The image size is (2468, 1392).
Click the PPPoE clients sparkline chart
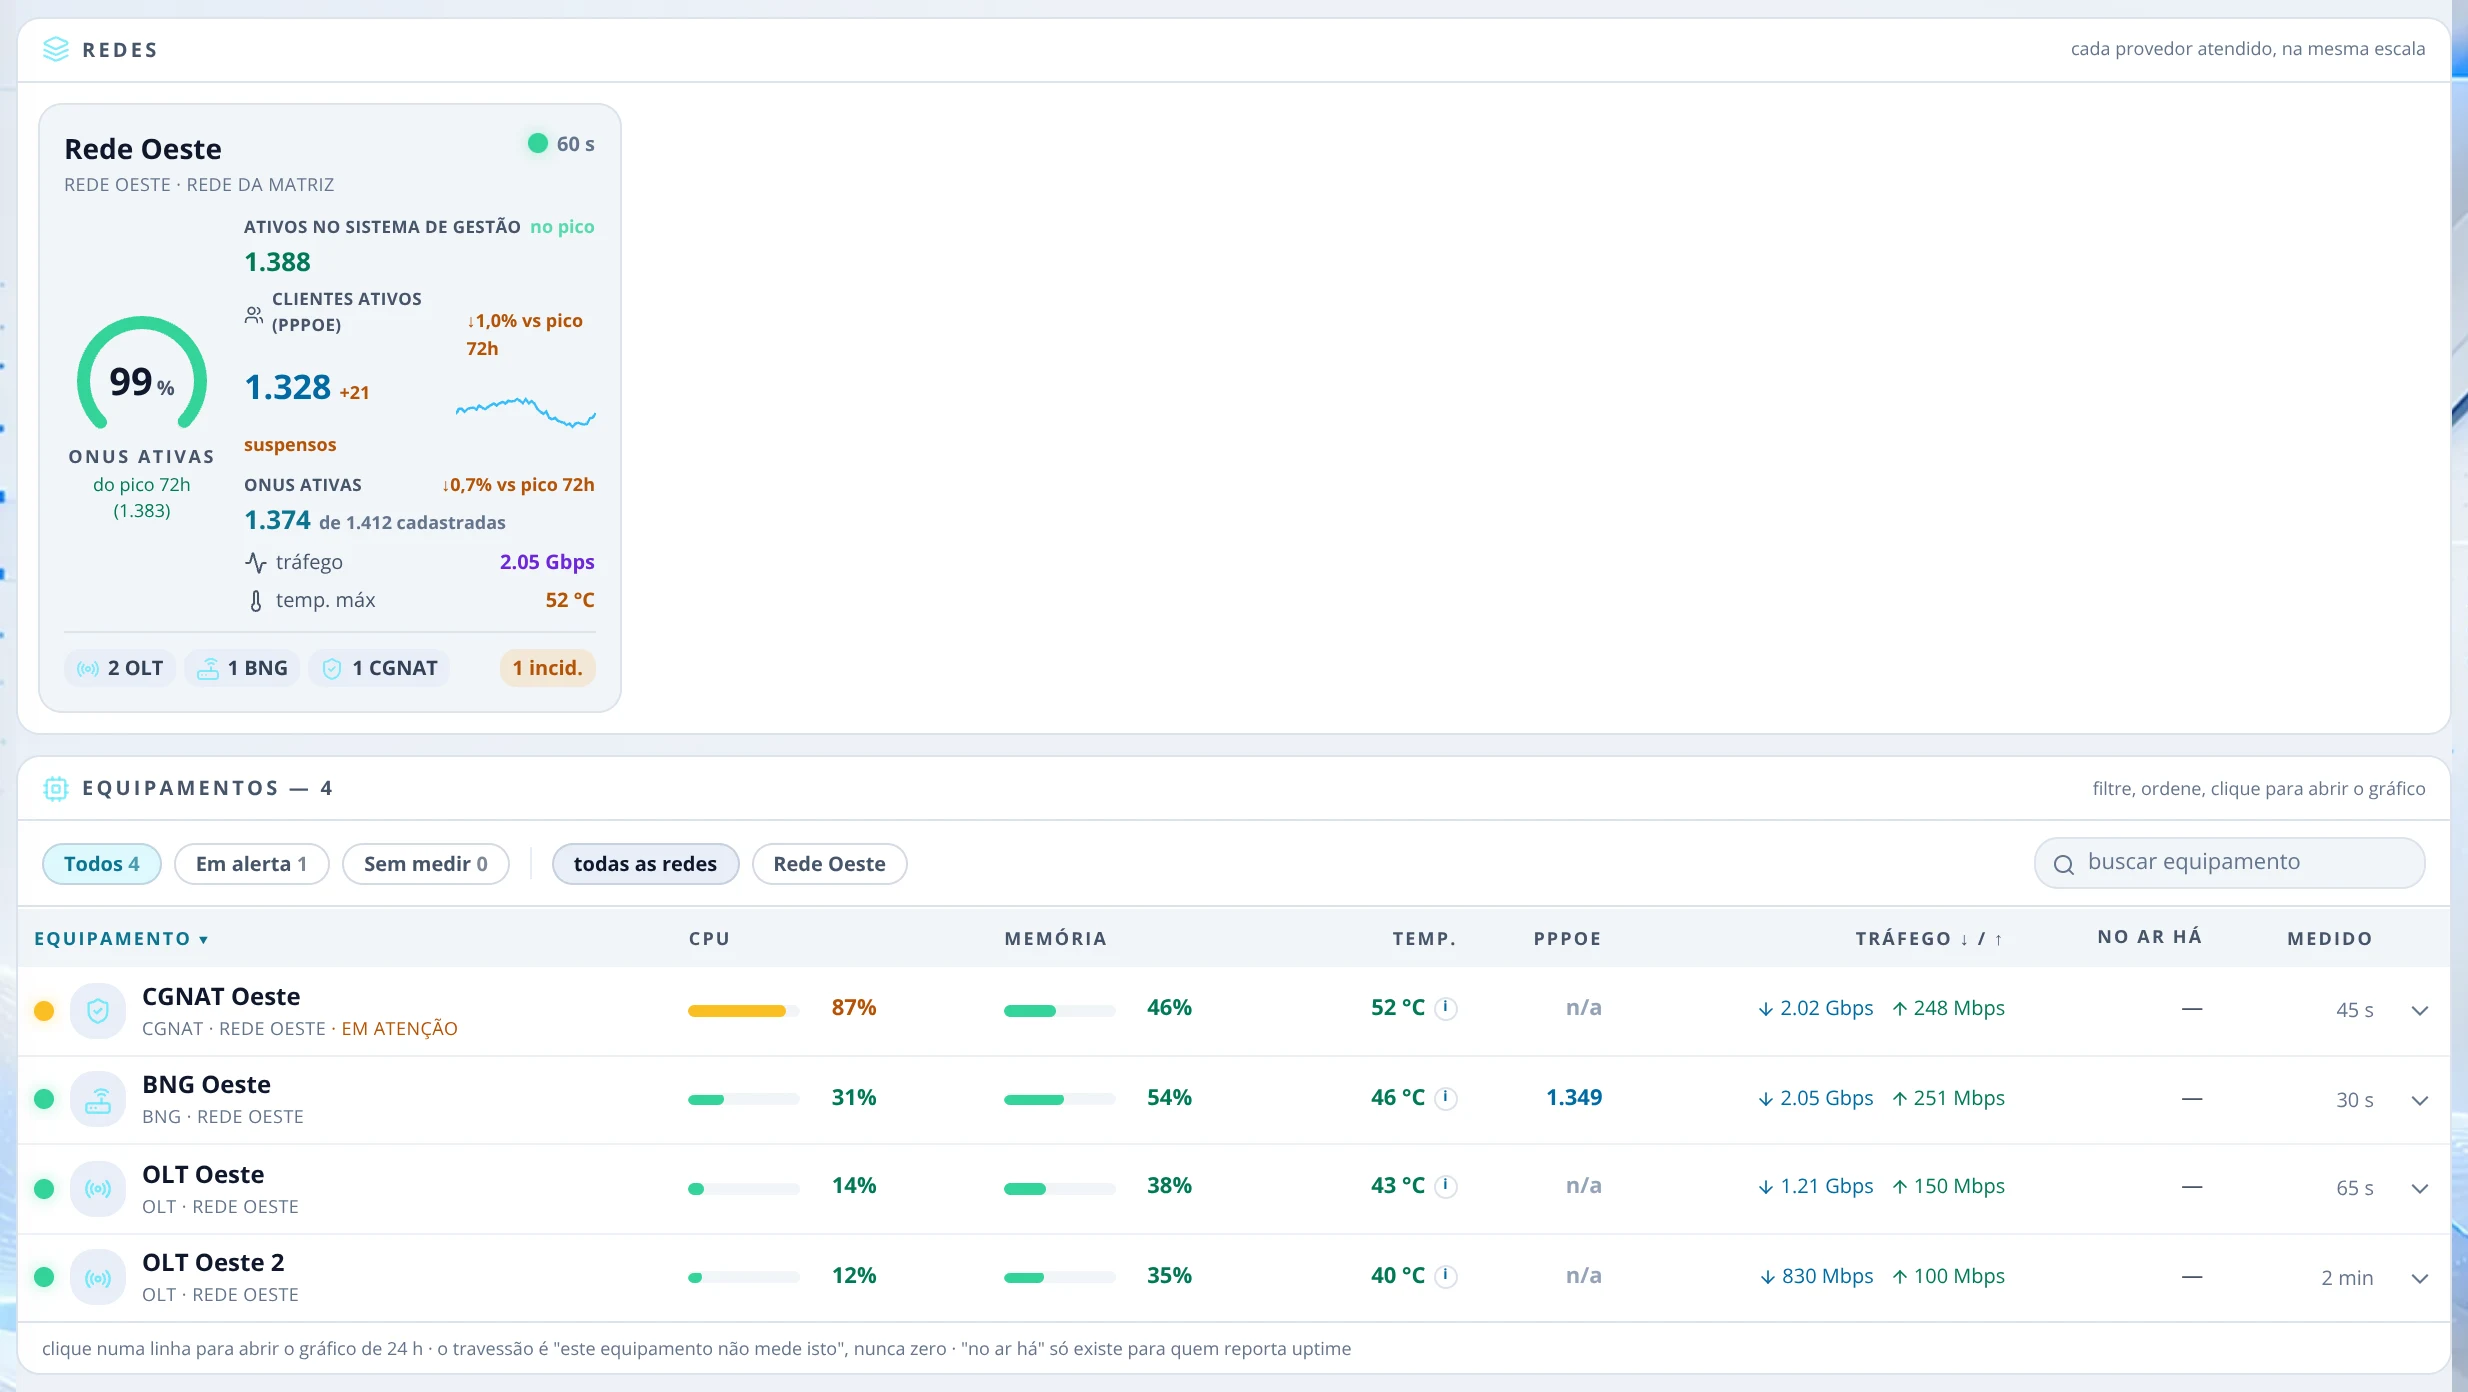point(526,412)
